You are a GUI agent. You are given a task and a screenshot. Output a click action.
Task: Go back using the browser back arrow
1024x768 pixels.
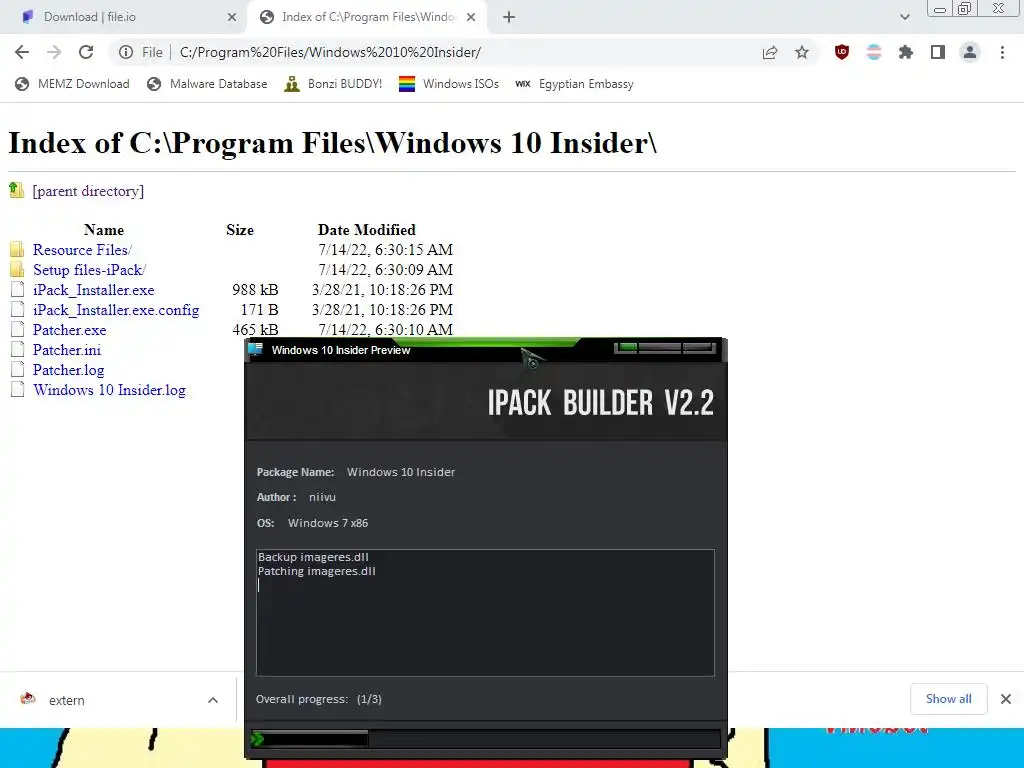[x=22, y=52]
